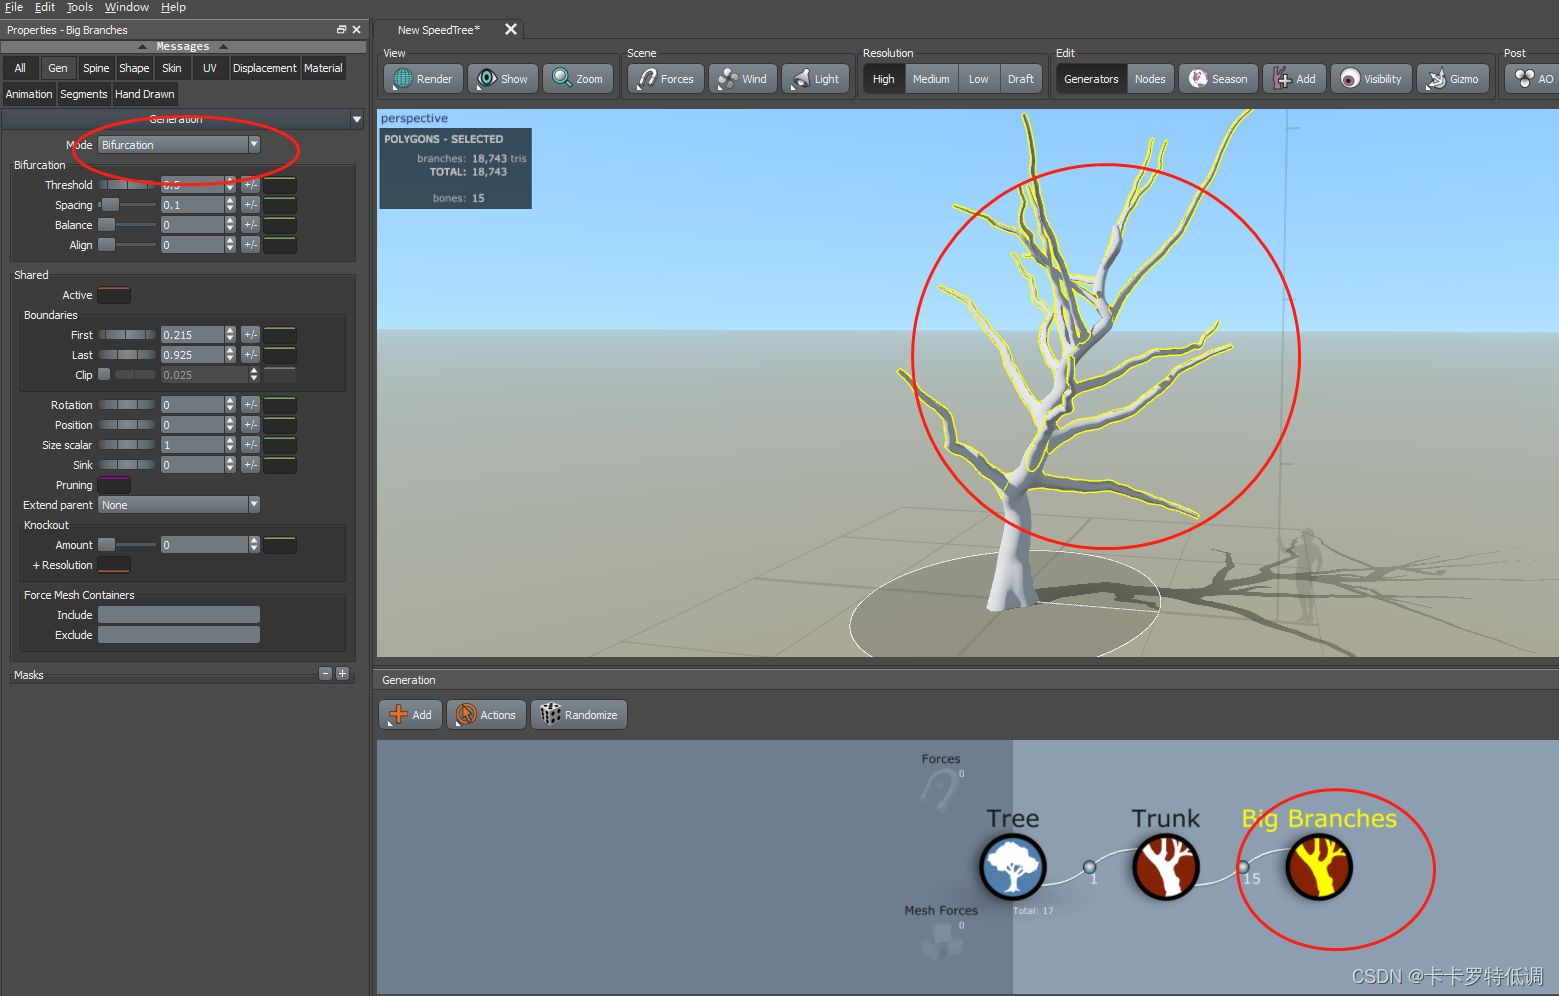Click the link dot between Trunk and Big Branches
Viewport: 1559px width, 996px height.
1243,867
